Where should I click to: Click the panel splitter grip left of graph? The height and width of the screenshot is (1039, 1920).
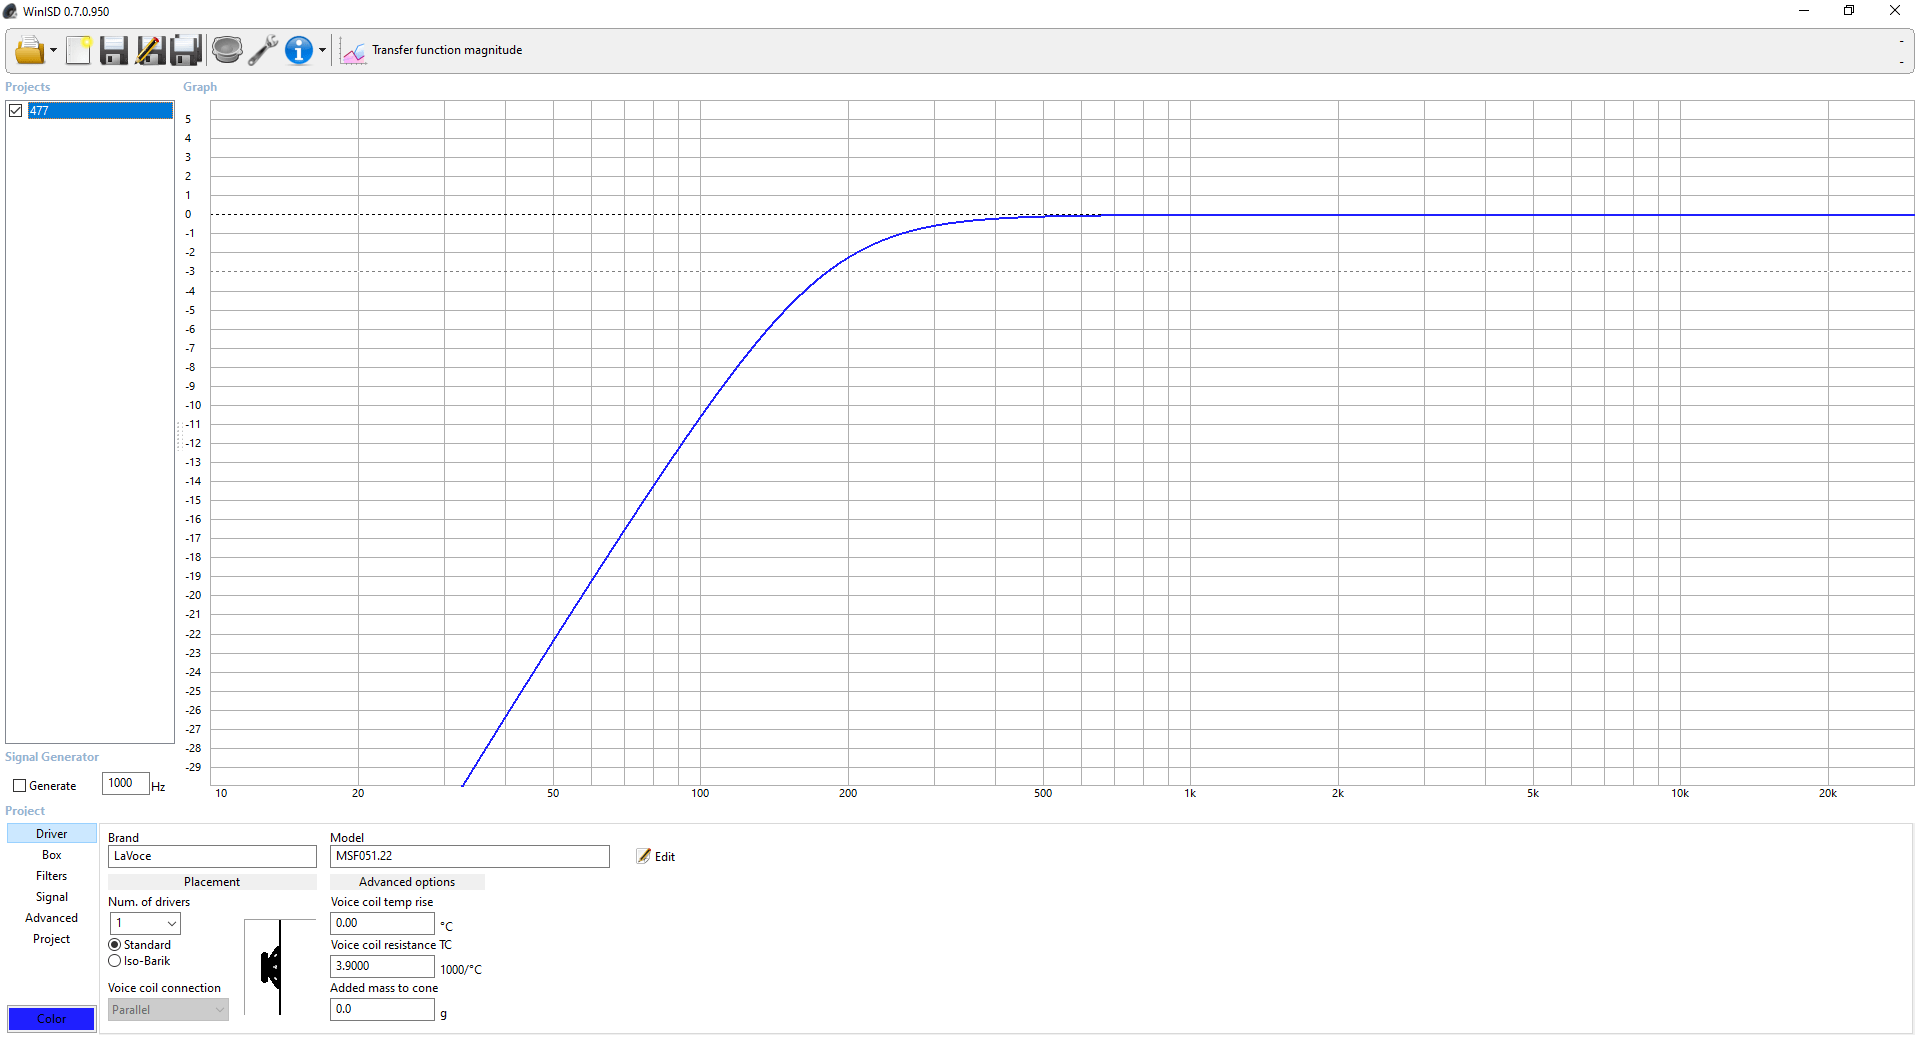pos(179,435)
